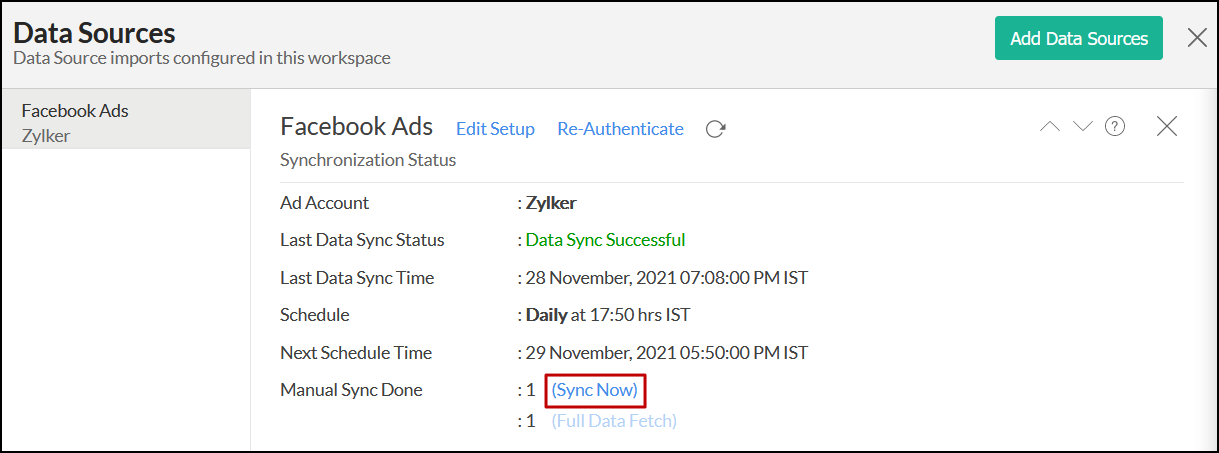Image resolution: width=1219 pixels, height=453 pixels.
Task: Click the up chevron arrow
Action: click(1050, 127)
